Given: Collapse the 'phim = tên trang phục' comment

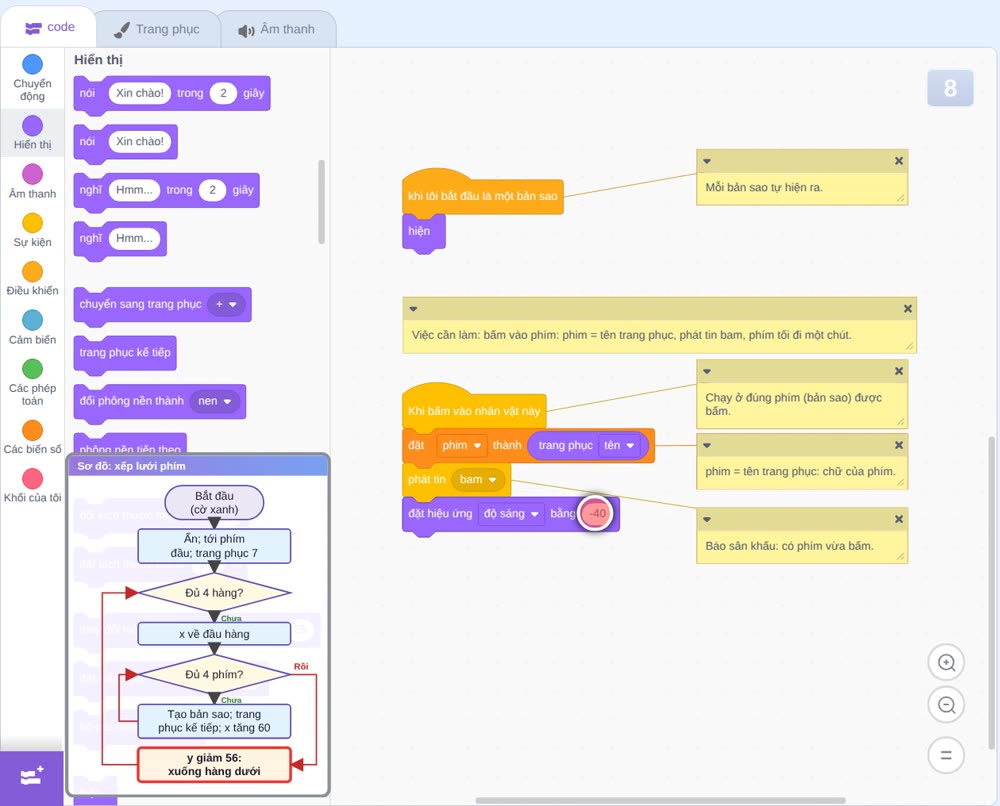Looking at the screenshot, I should point(707,446).
